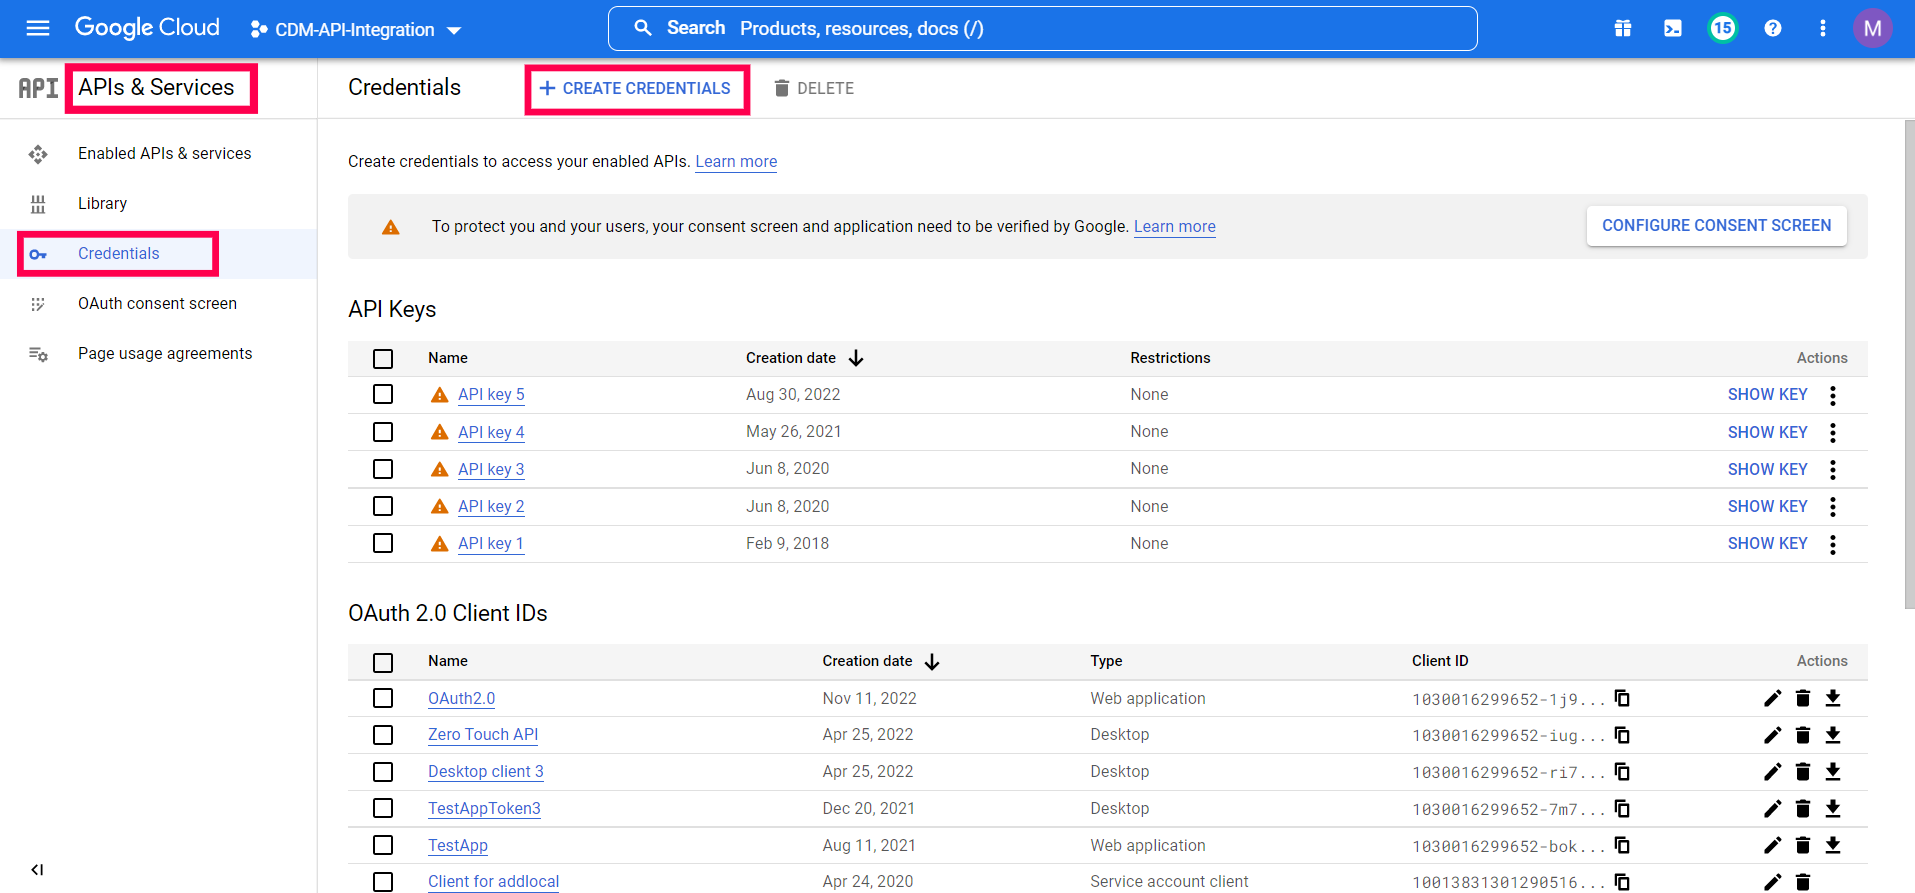Open the API key 4 link

tap(491, 432)
